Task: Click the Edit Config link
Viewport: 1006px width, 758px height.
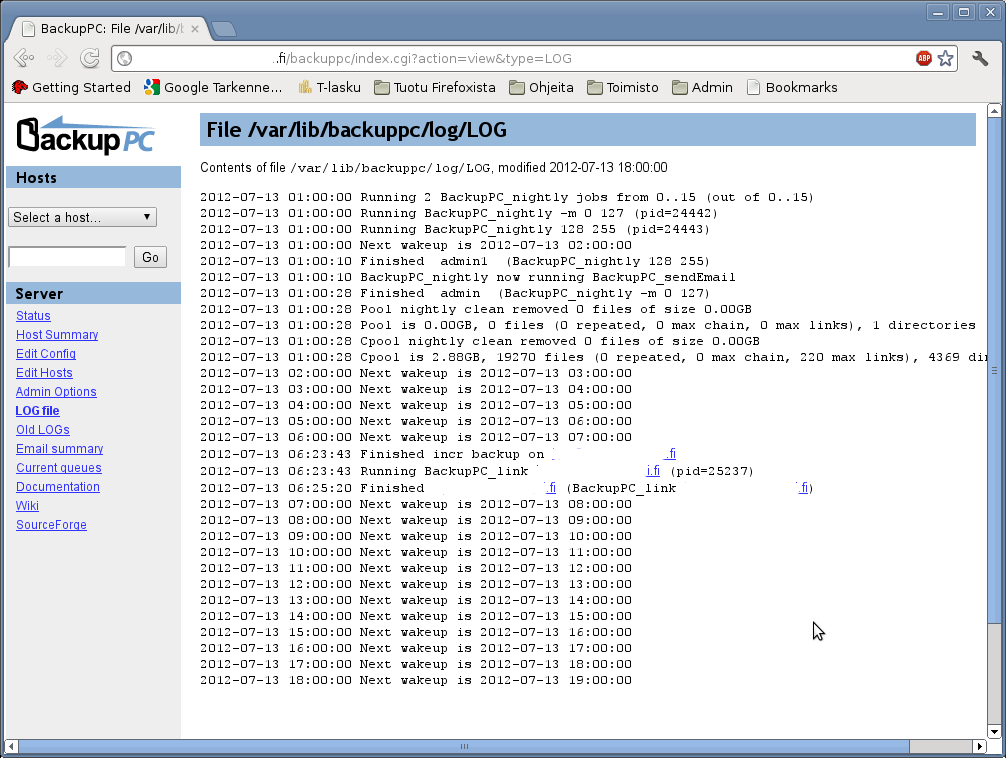Action: pos(46,354)
